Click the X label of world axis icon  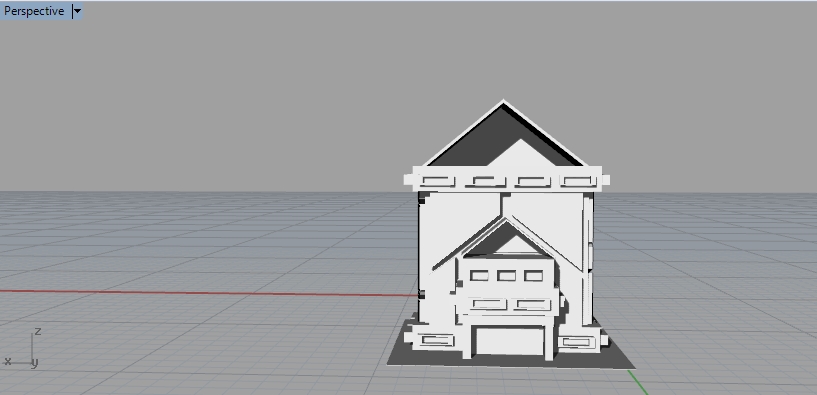[x=7, y=361]
